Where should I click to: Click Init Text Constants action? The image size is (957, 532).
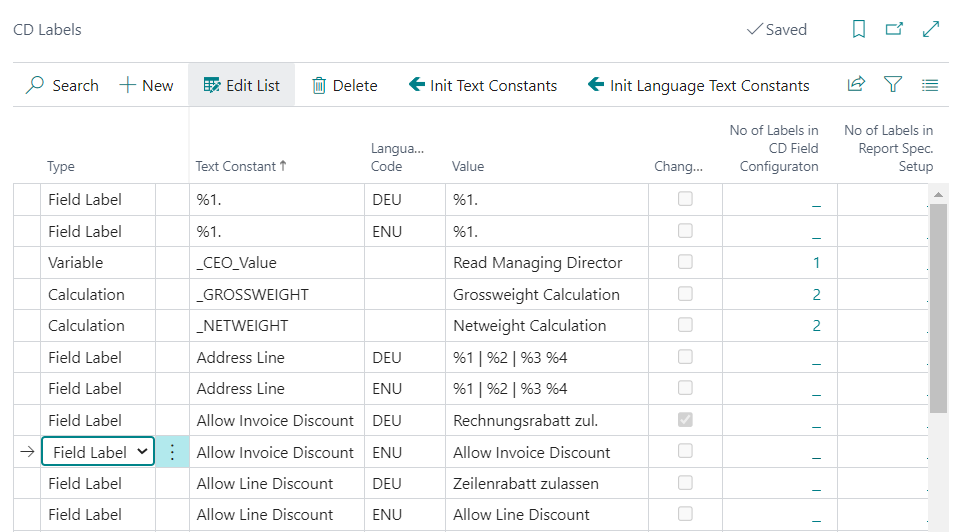point(483,85)
